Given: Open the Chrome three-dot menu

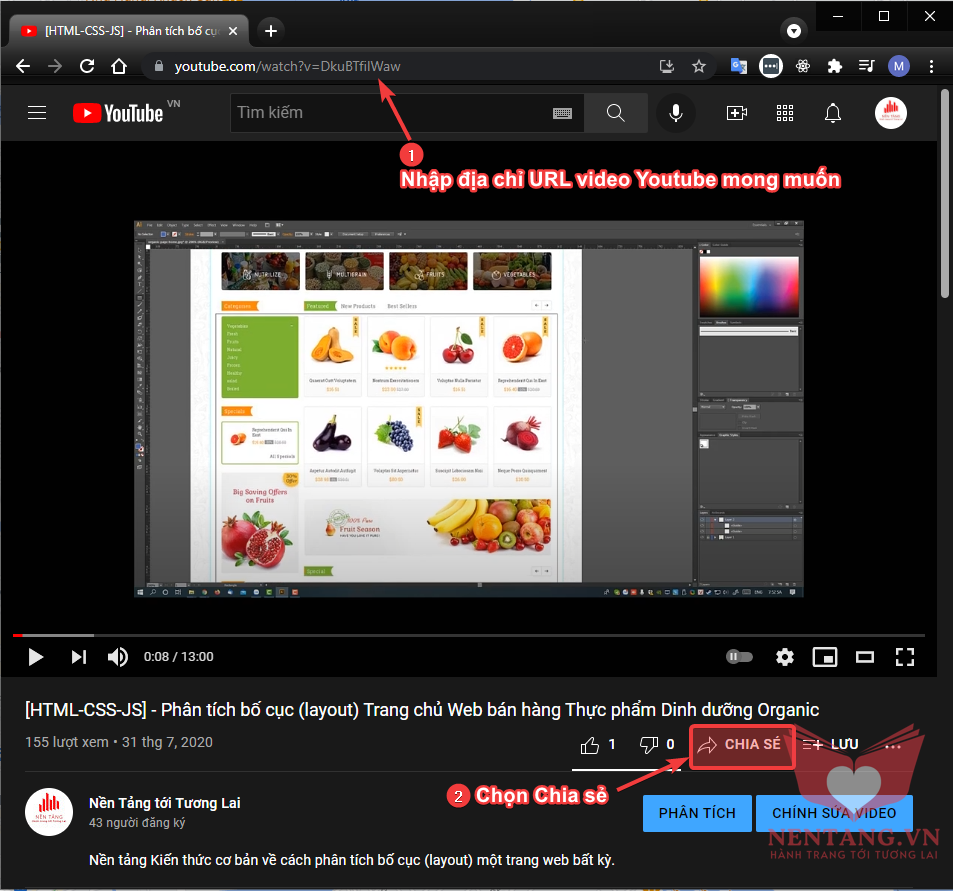Looking at the screenshot, I should point(932,67).
